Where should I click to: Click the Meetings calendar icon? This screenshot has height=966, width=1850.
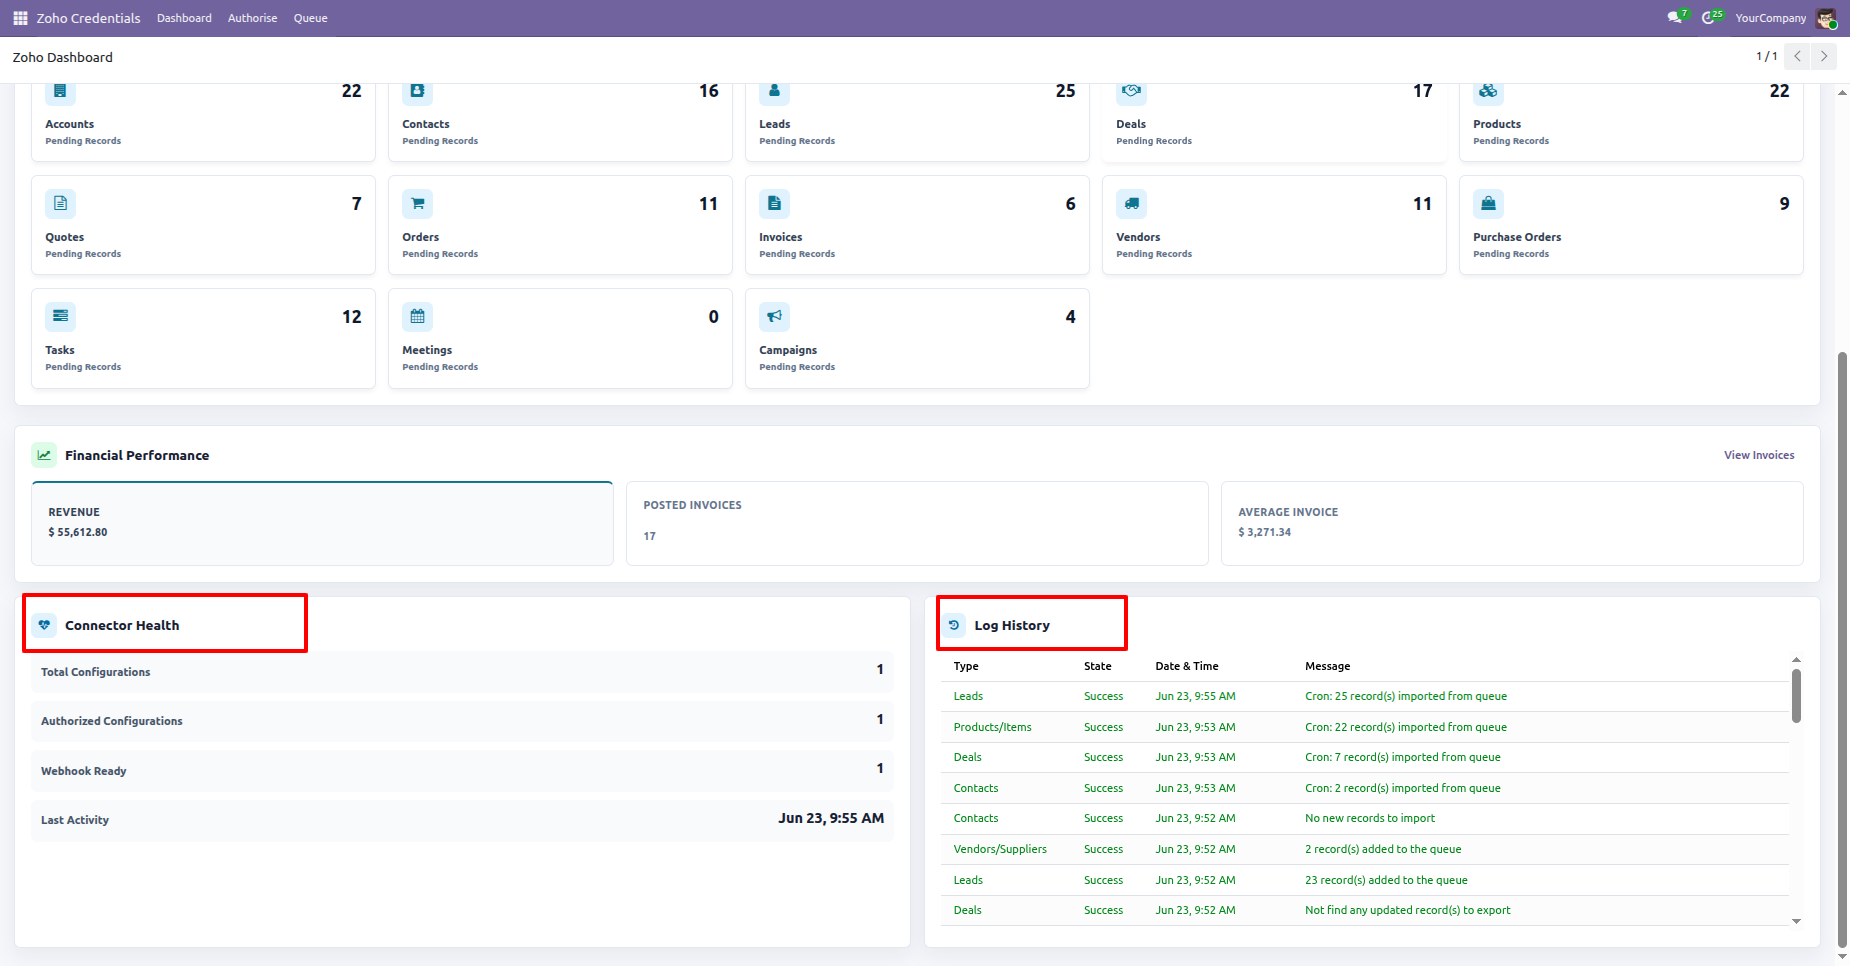click(x=418, y=317)
